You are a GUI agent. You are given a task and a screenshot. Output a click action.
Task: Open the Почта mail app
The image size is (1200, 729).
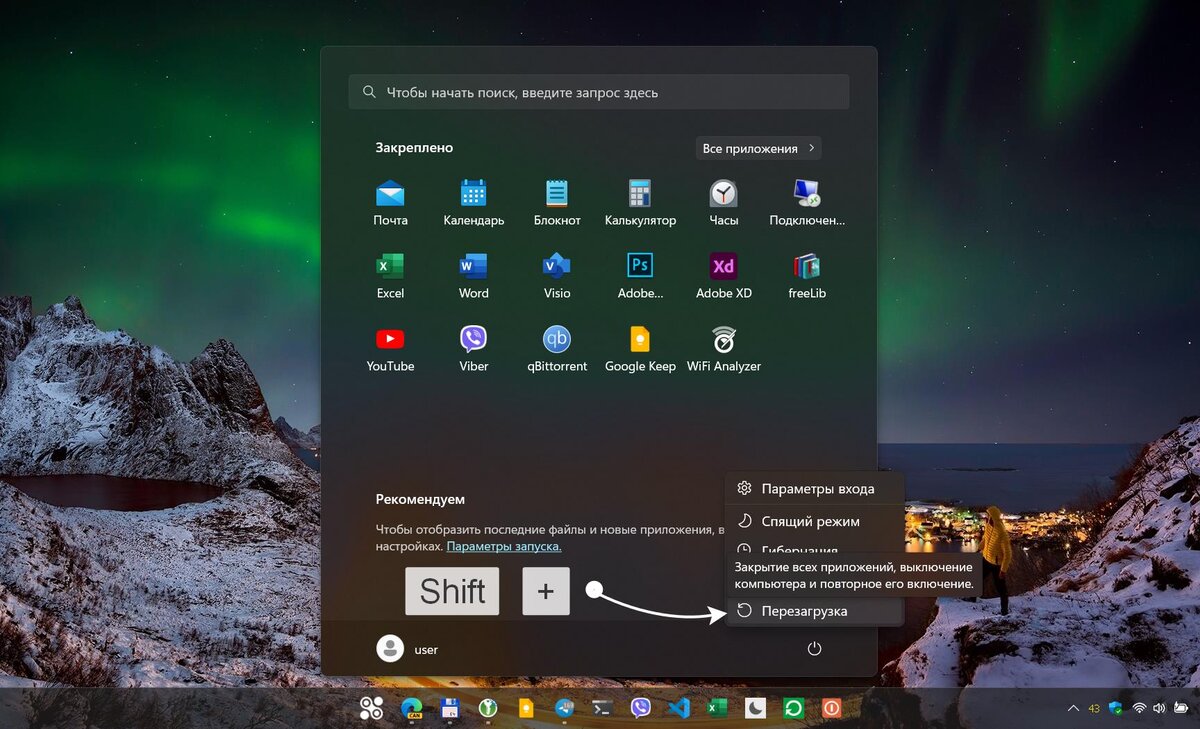pyautogui.click(x=390, y=203)
